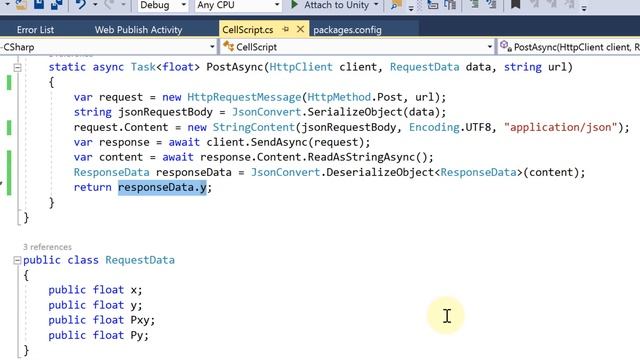Click DeserializeObject in the responseData line
The width and height of the screenshot is (640, 360).
pos(380,172)
